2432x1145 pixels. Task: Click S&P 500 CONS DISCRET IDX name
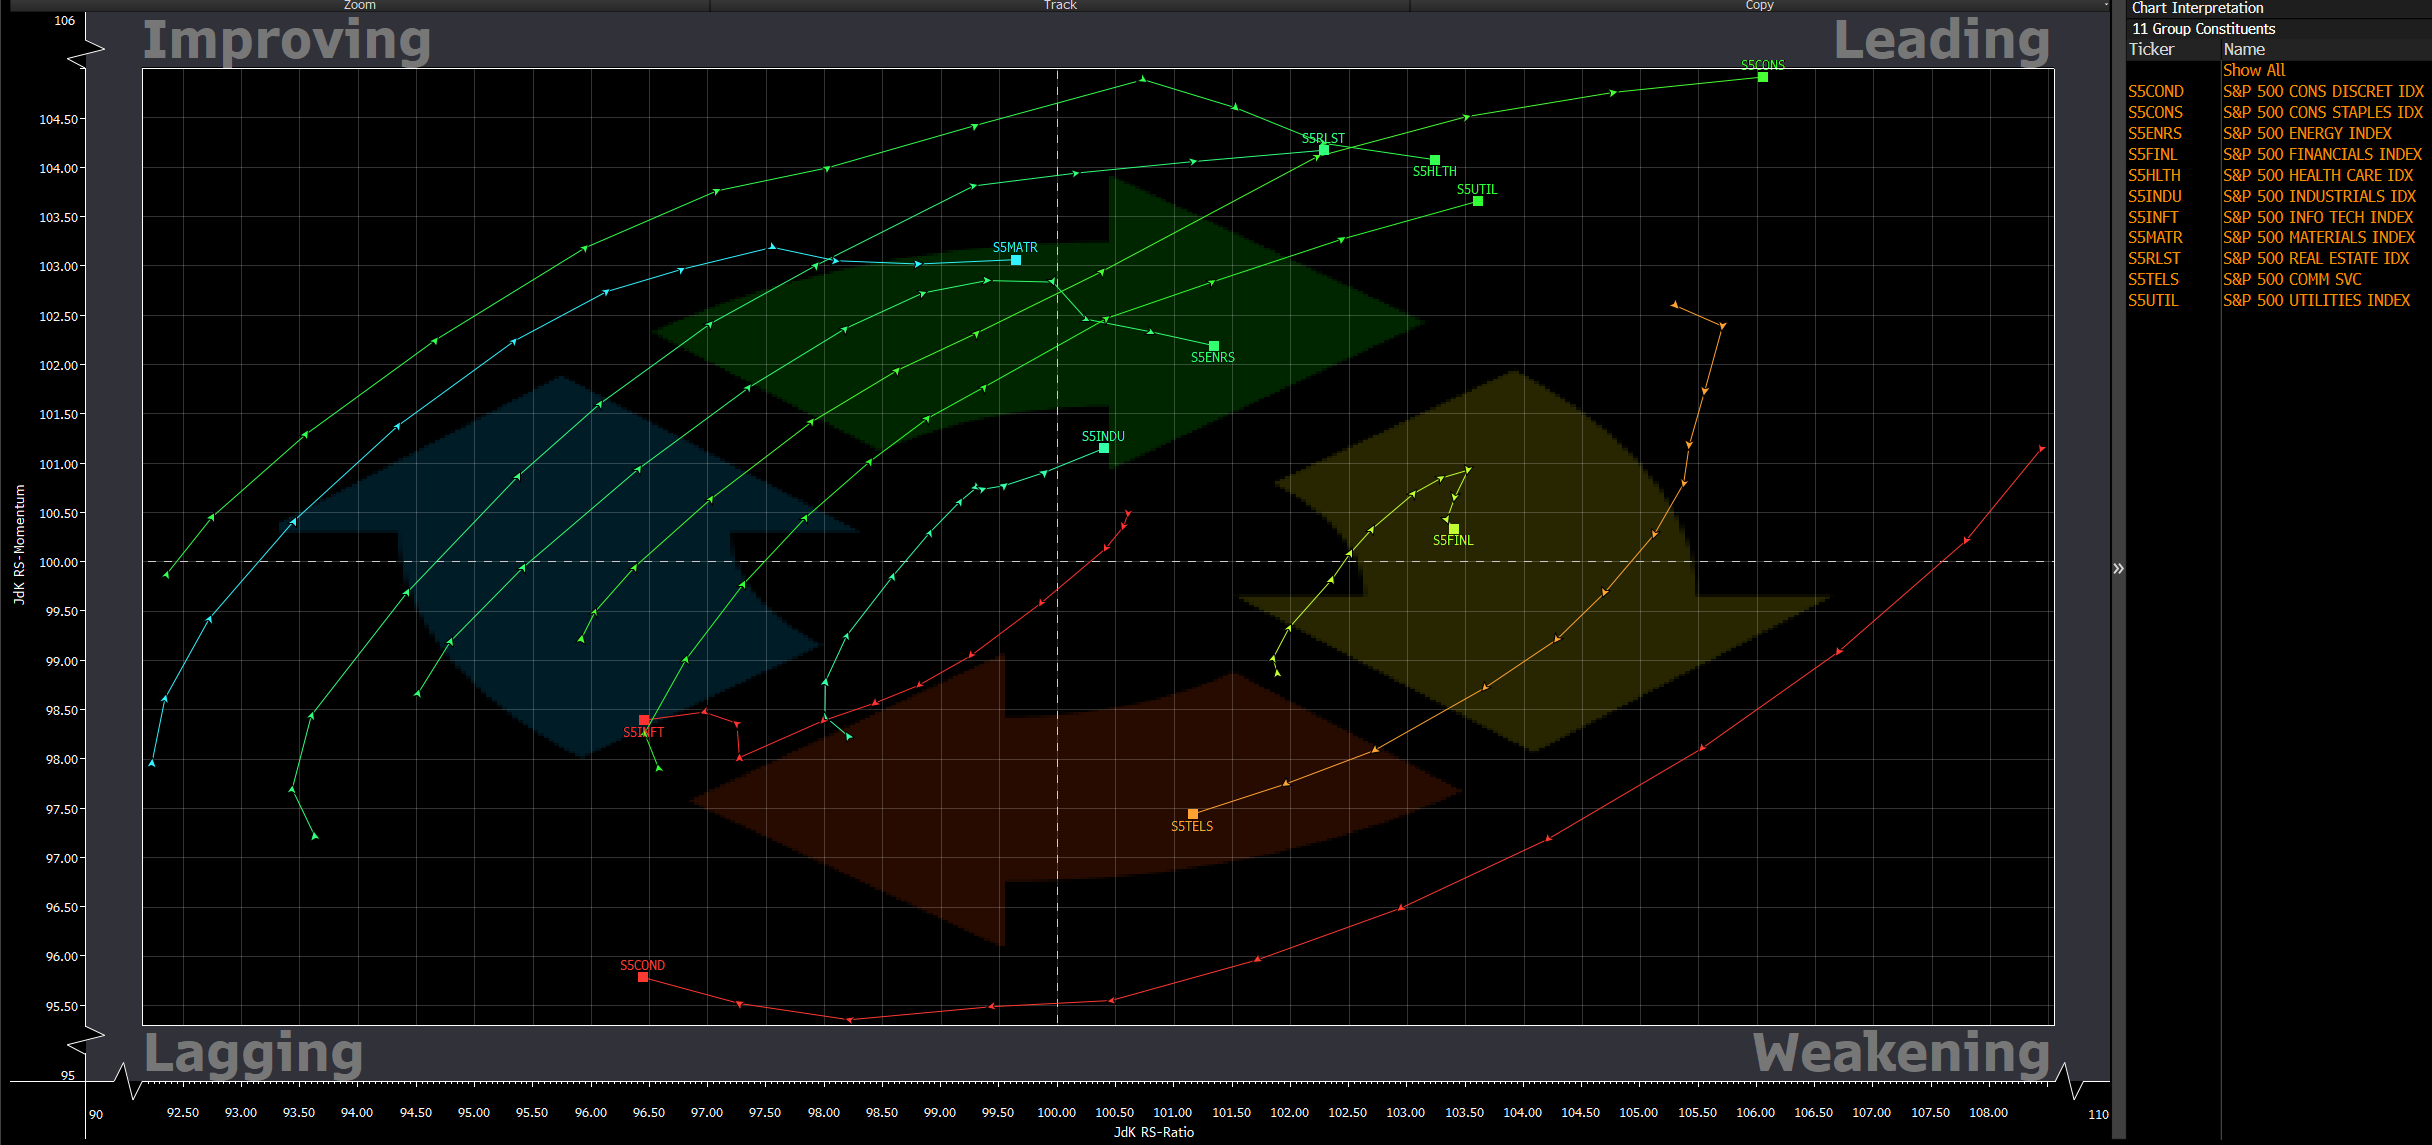[x=2323, y=91]
